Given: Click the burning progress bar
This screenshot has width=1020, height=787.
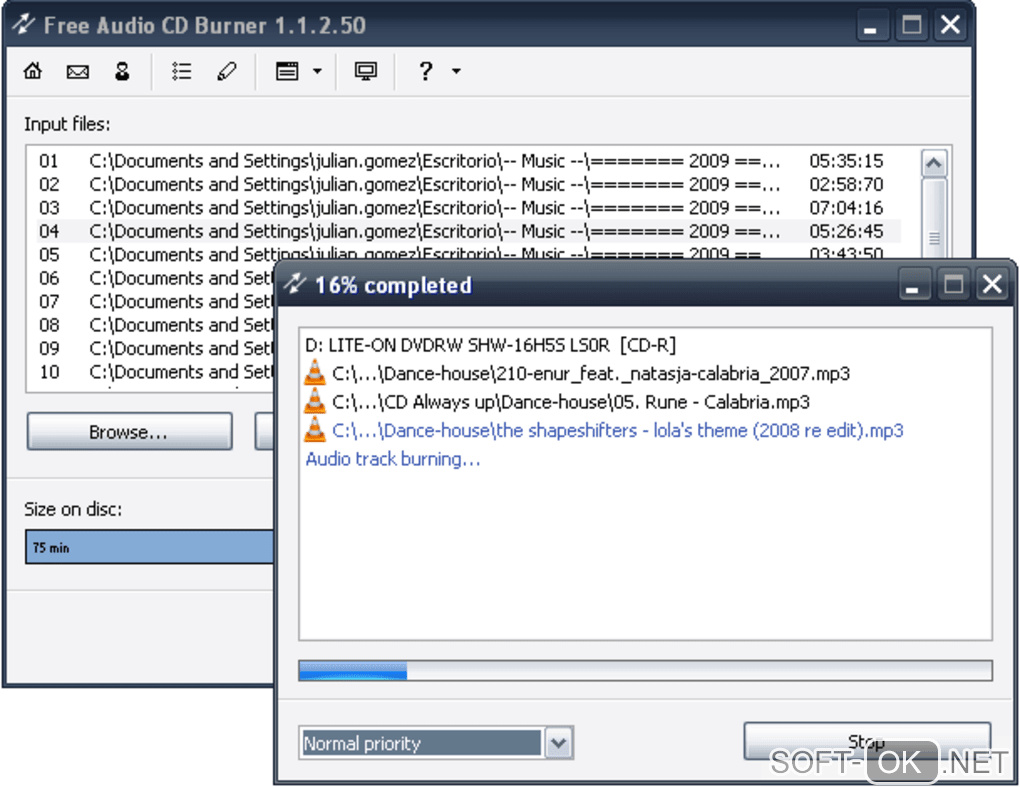Looking at the screenshot, I should point(645,670).
